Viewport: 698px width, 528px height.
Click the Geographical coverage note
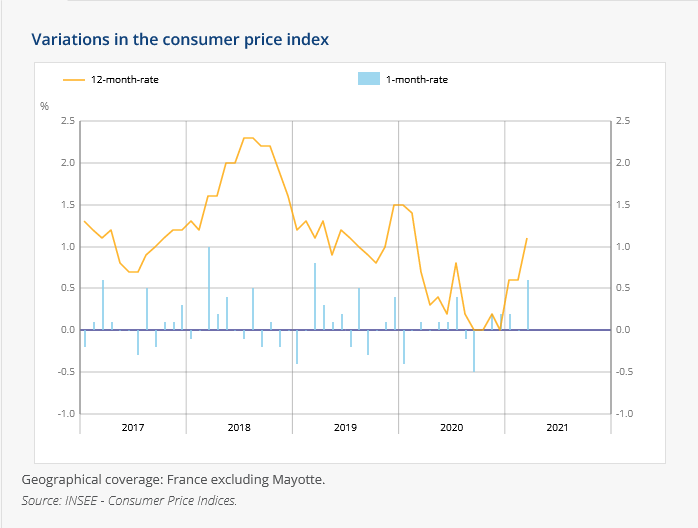173,479
